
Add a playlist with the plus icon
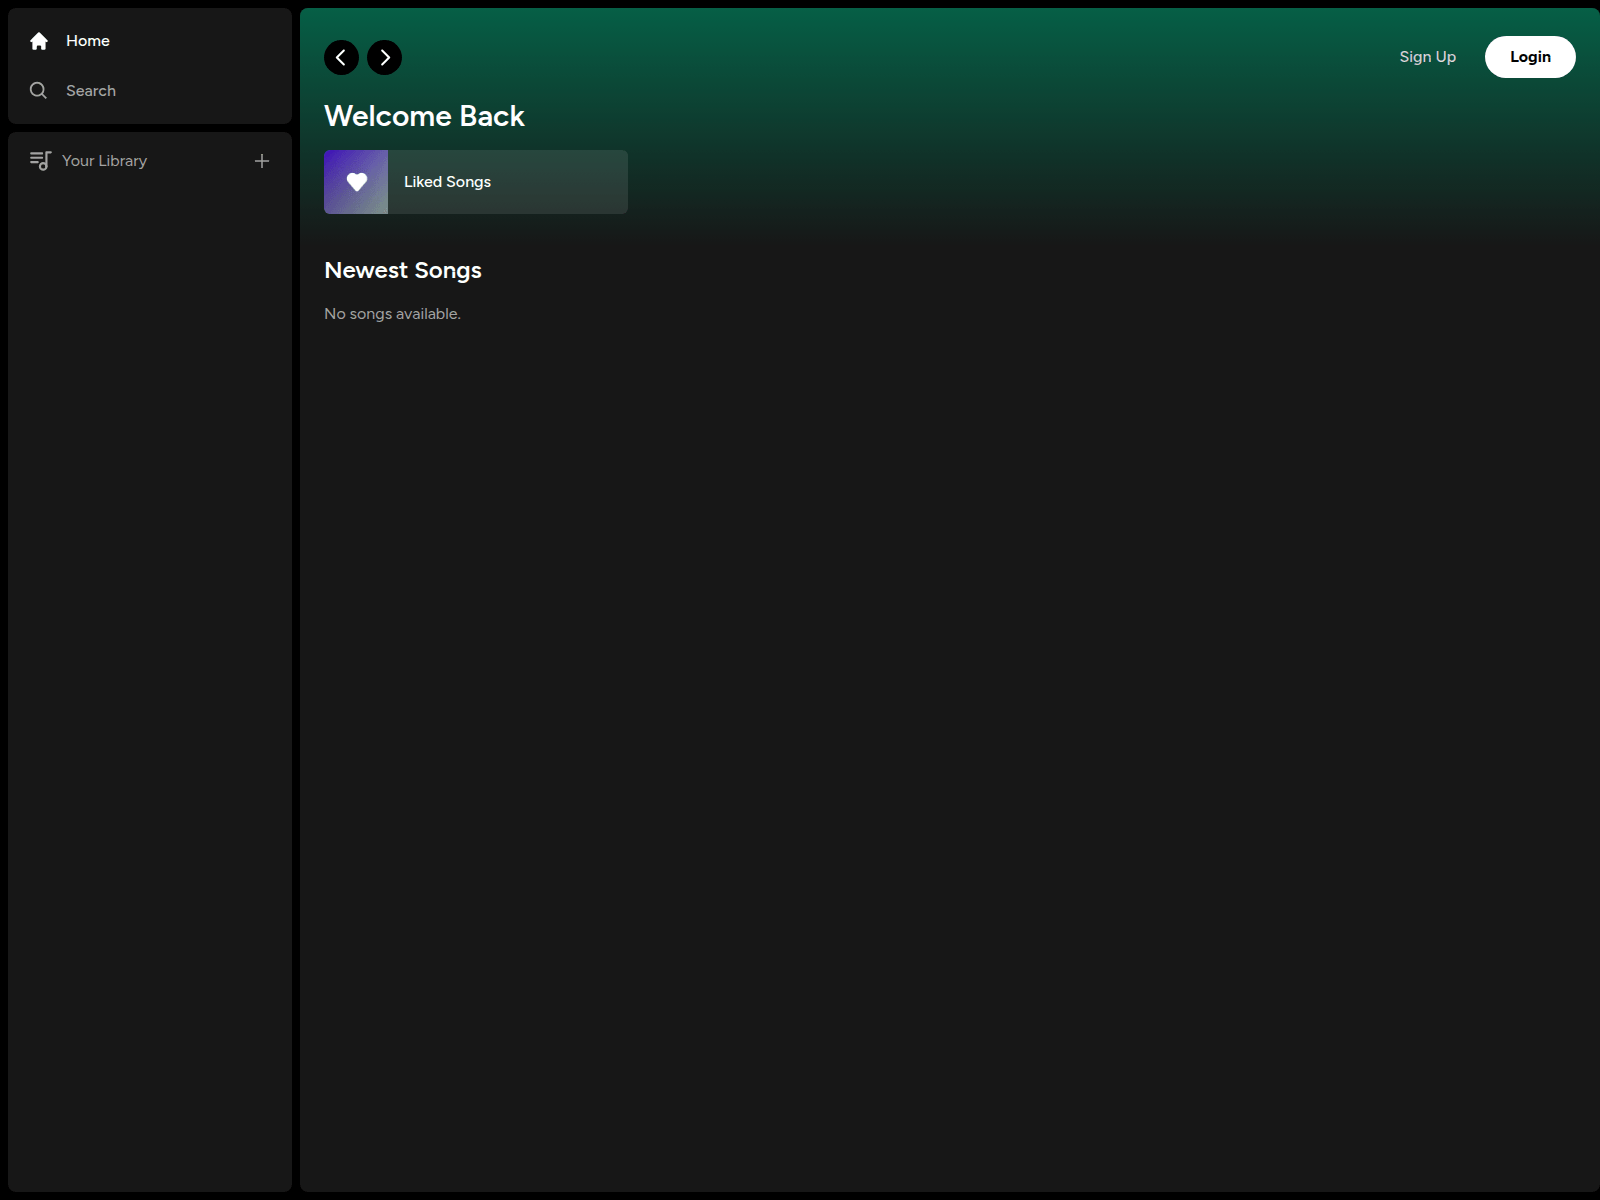tap(262, 161)
